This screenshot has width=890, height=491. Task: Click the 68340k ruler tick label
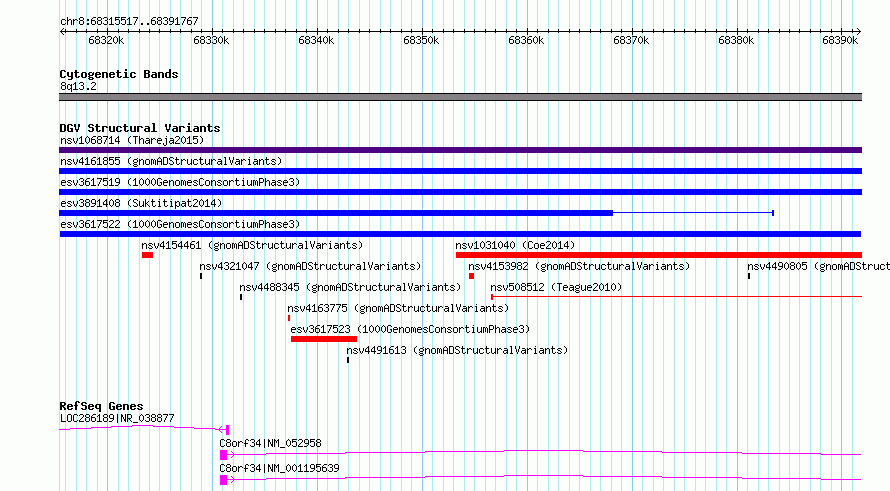tap(316, 40)
